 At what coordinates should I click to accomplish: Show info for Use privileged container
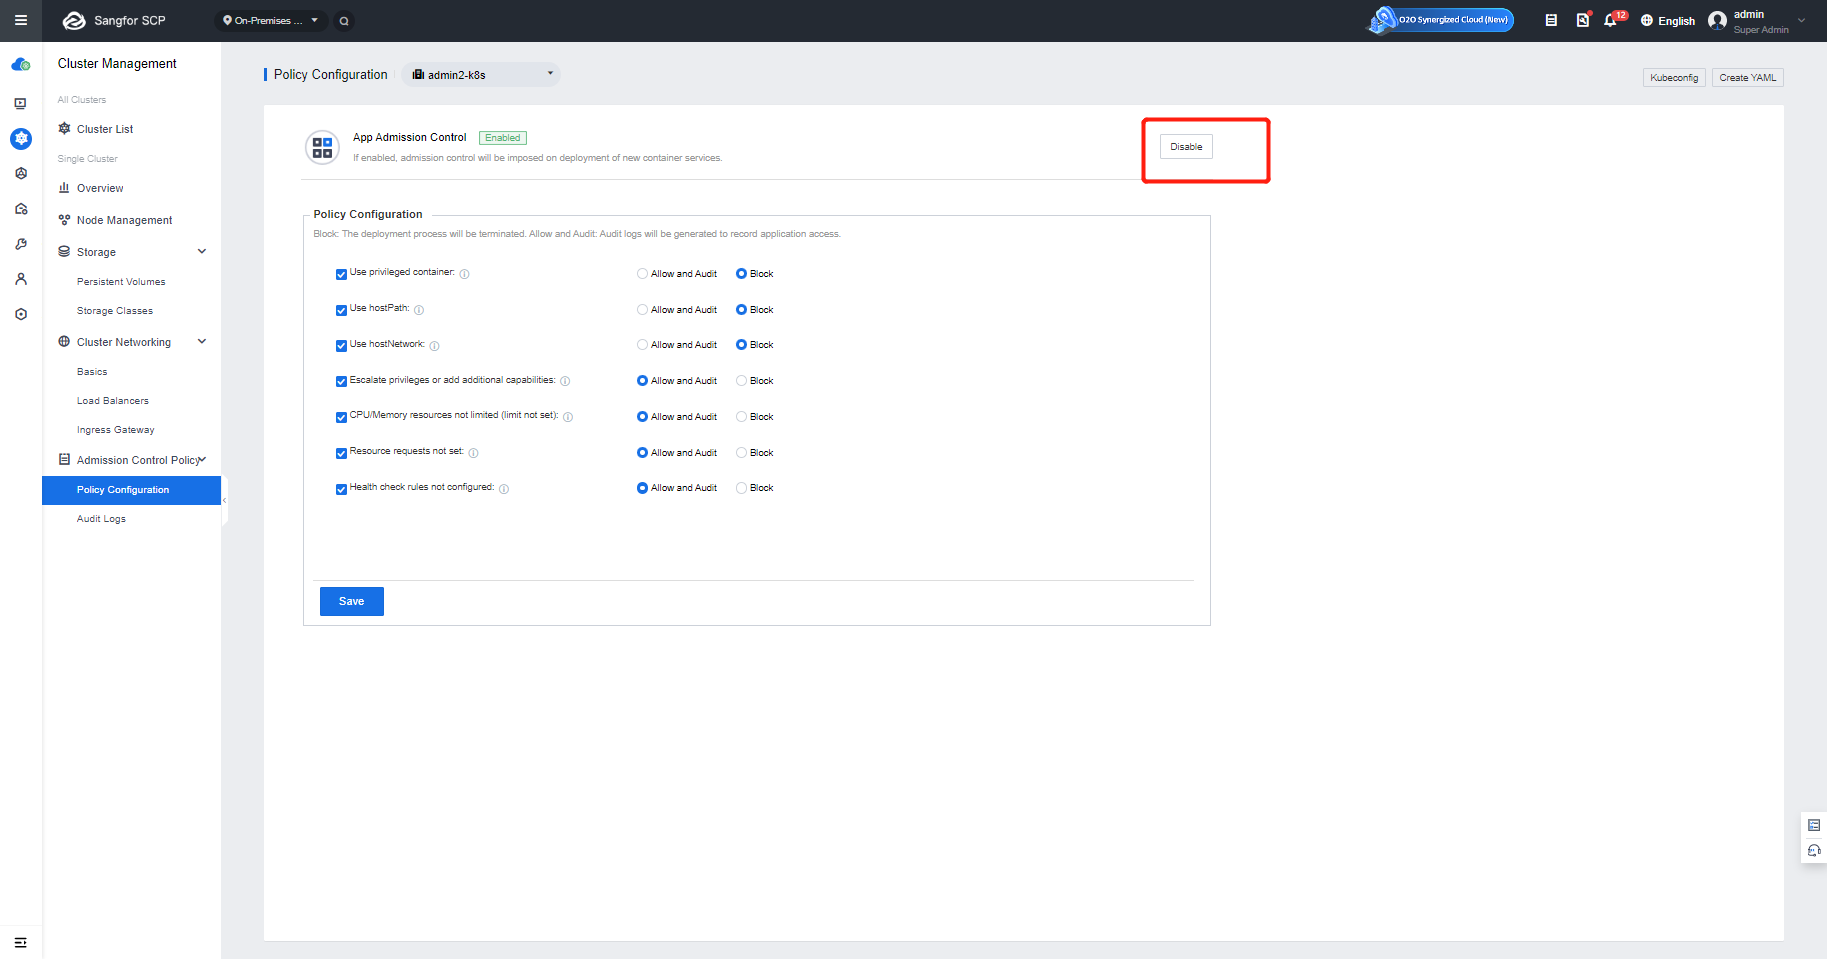coord(464,274)
